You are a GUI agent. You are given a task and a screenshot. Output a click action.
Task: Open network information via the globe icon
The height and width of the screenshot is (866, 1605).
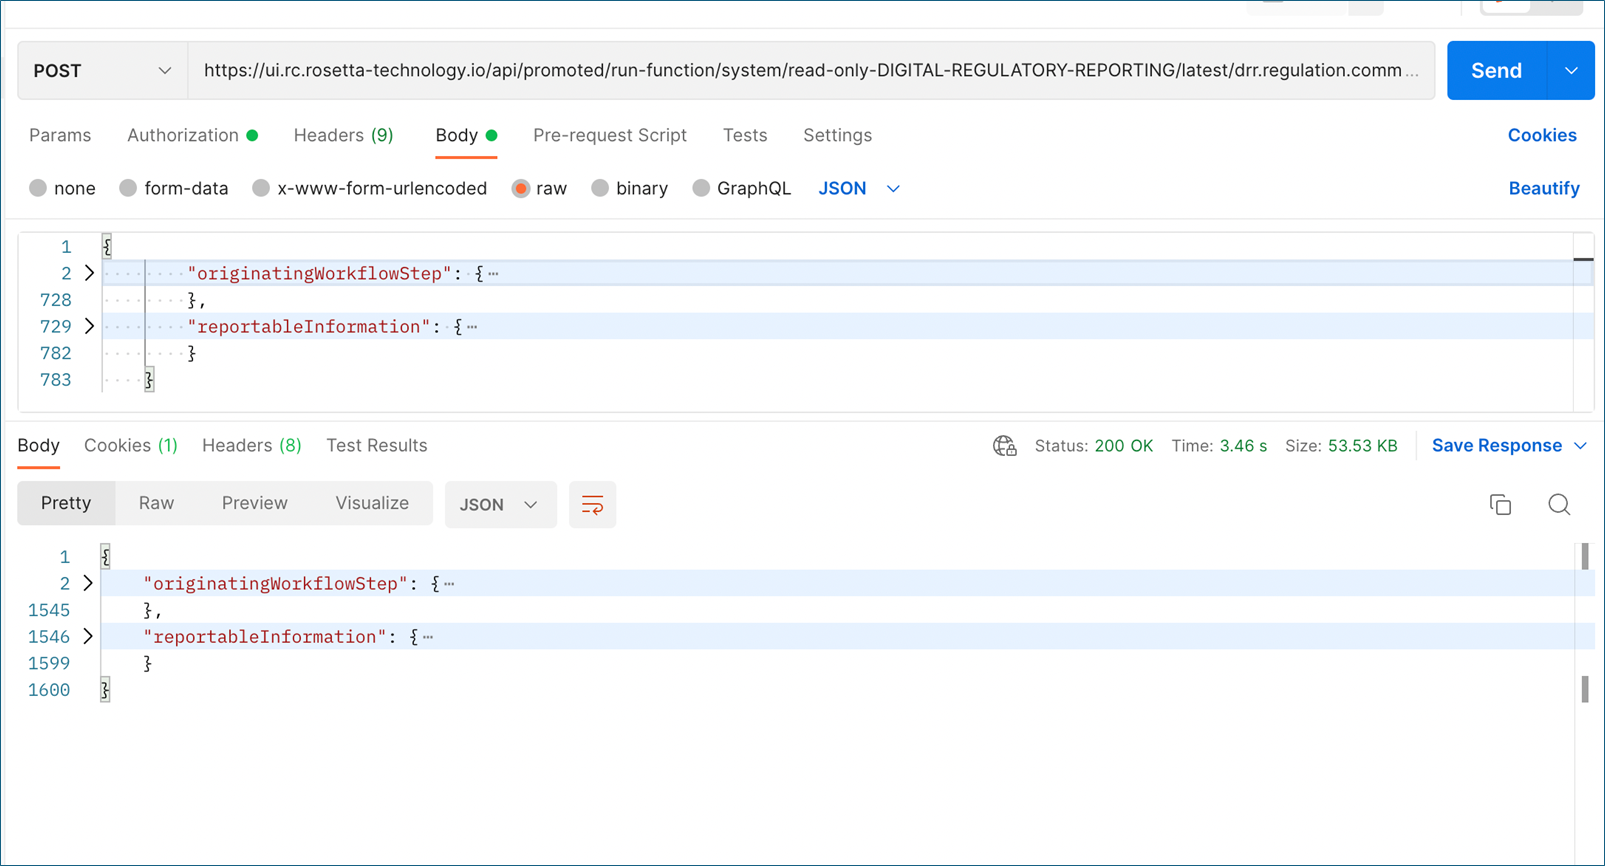(x=1004, y=446)
